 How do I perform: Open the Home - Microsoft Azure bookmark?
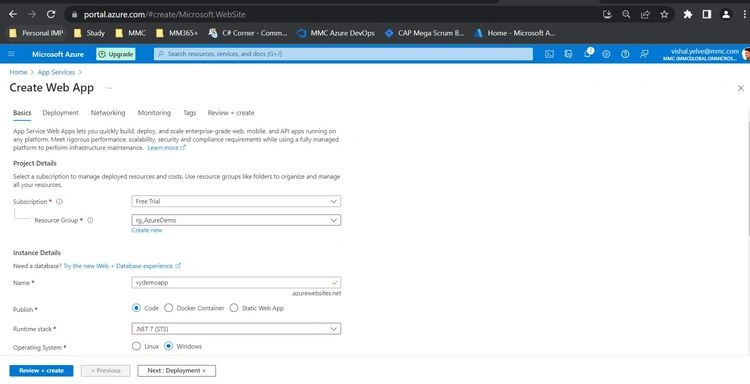pos(515,33)
